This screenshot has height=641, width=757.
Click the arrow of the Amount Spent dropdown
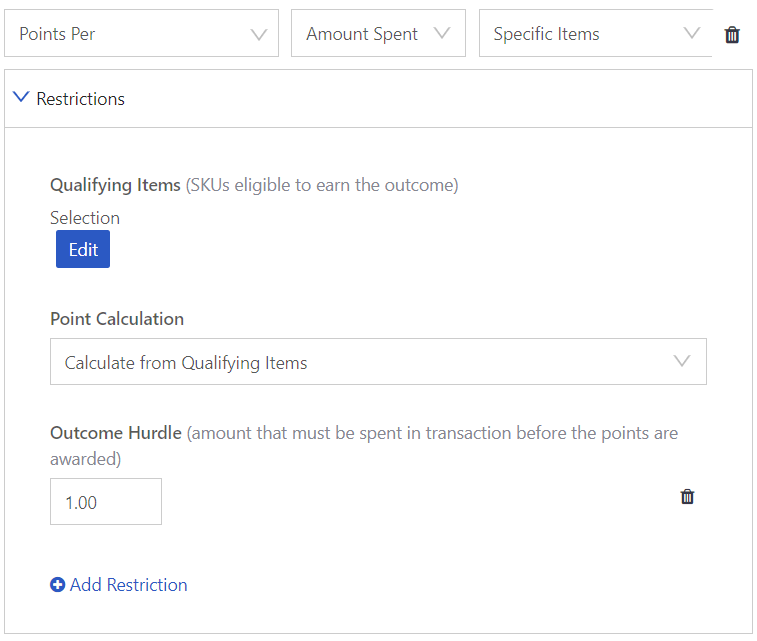[442, 33]
